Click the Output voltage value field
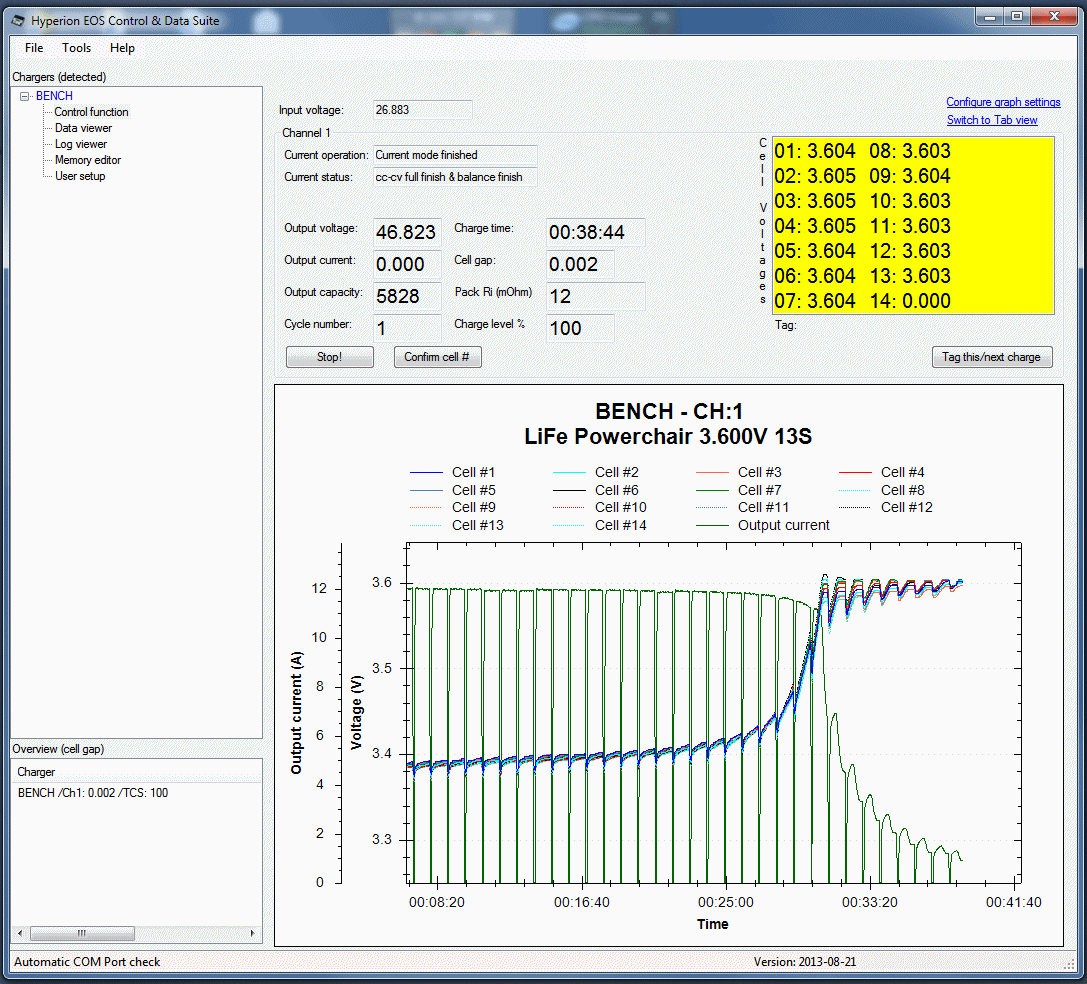The height and width of the screenshot is (984, 1087). [406, 233]
